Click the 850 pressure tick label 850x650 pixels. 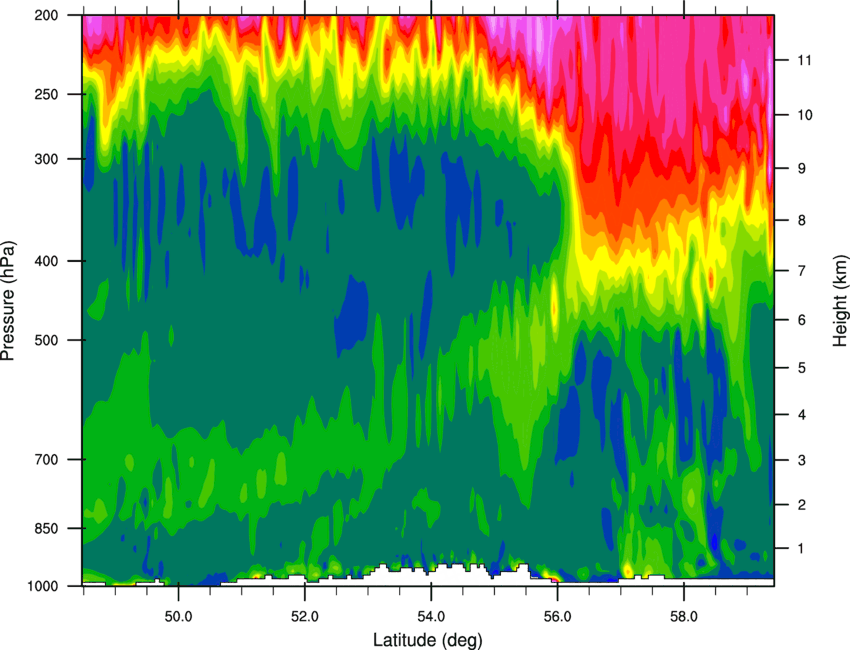click(x=46, y=528)
